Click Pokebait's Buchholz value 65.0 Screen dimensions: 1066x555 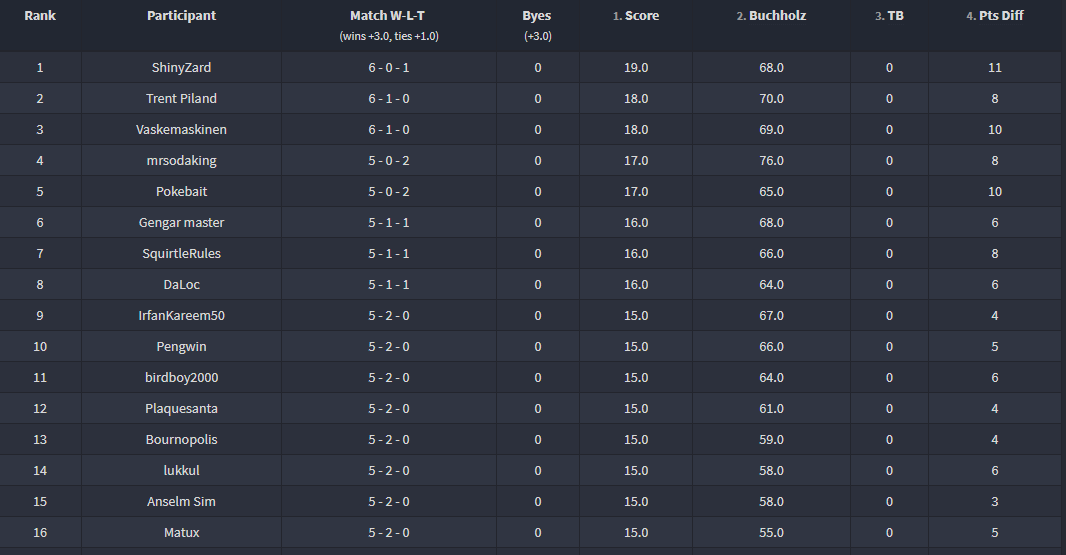[771, 192]
